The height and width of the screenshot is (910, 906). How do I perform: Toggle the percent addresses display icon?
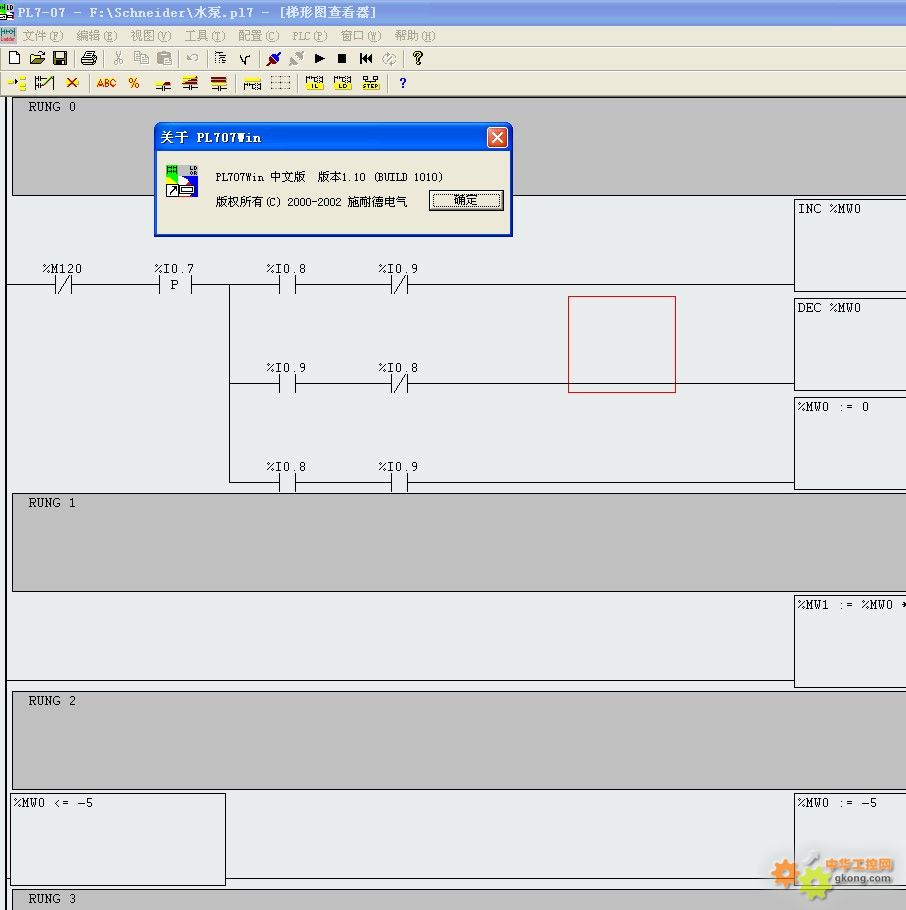134,83
